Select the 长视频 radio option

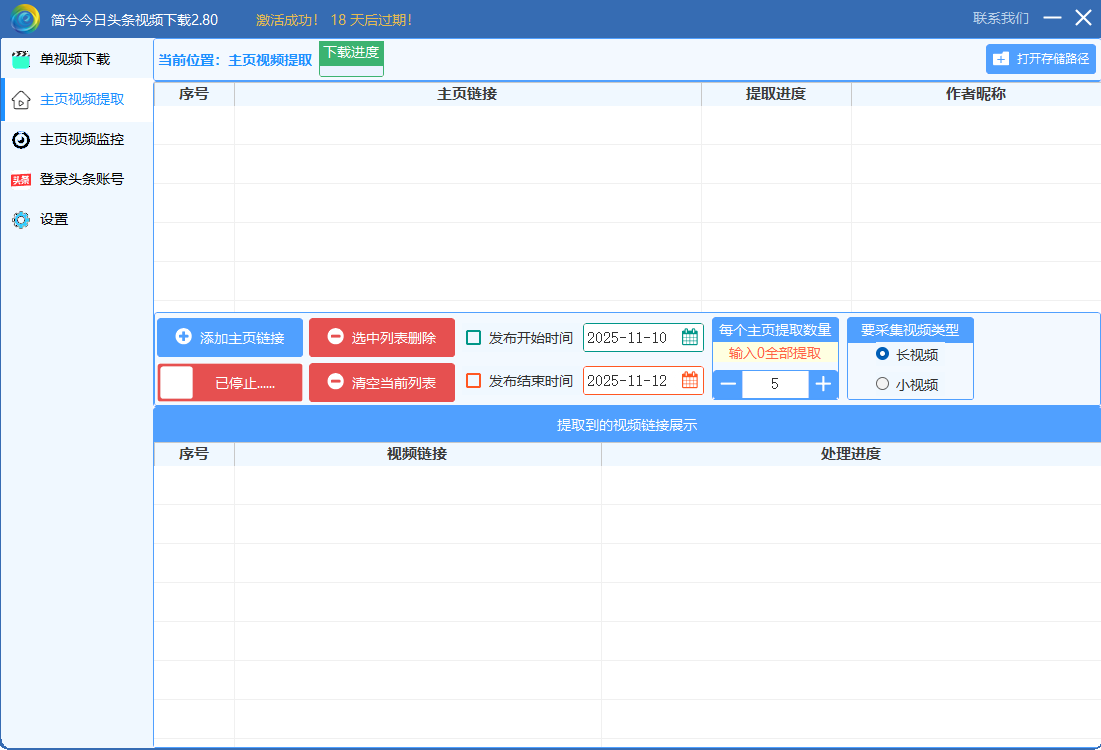882,354
